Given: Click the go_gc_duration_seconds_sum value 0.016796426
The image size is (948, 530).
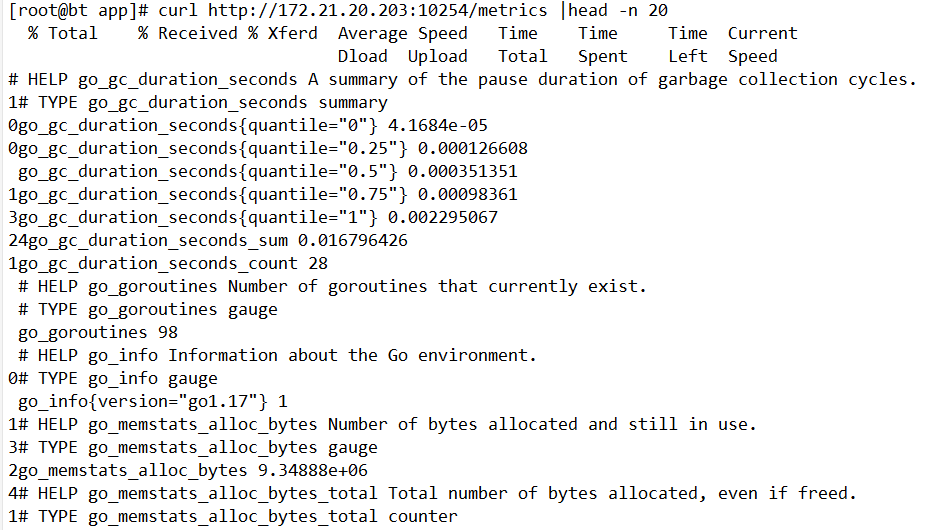Looking at the screenshot, I should [353, 241].
